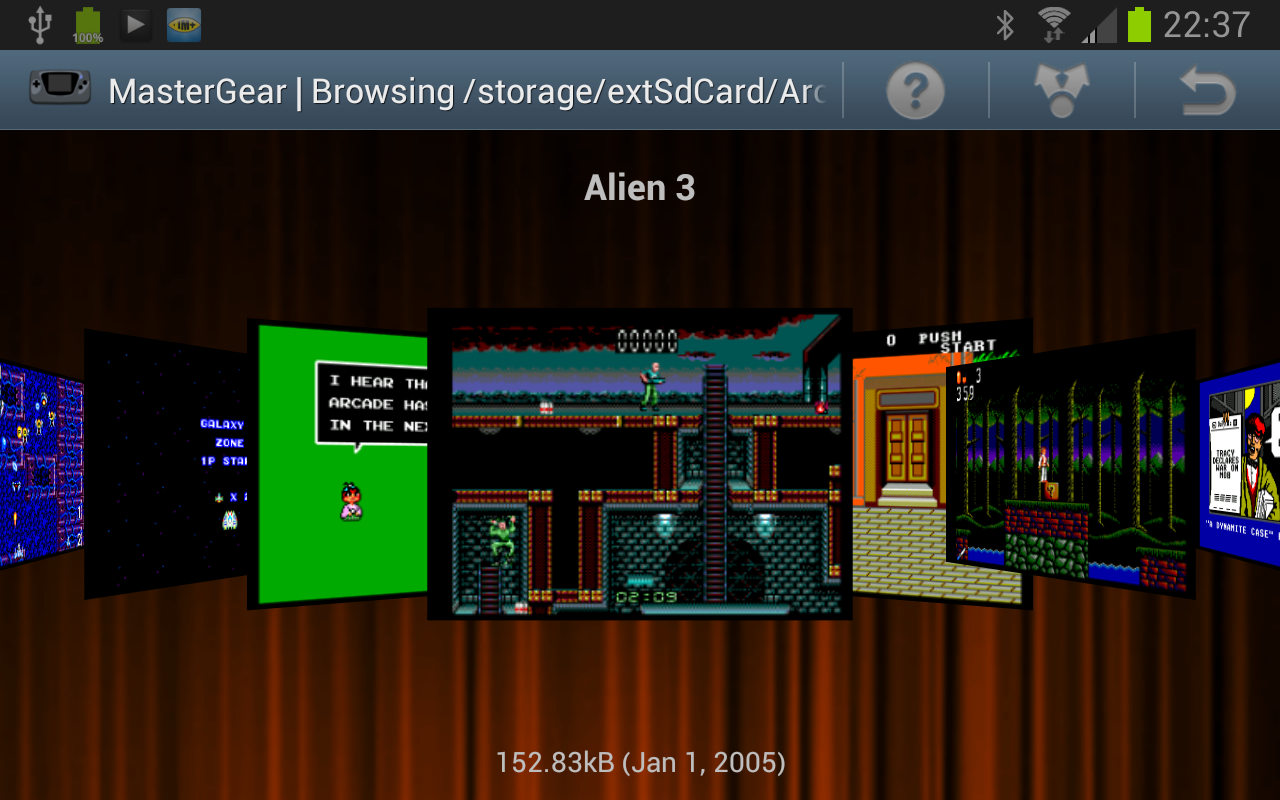This screenshot has width=1280, height=800.
Task: Tap the play notification icon in status bar
Action: [136, 25]
